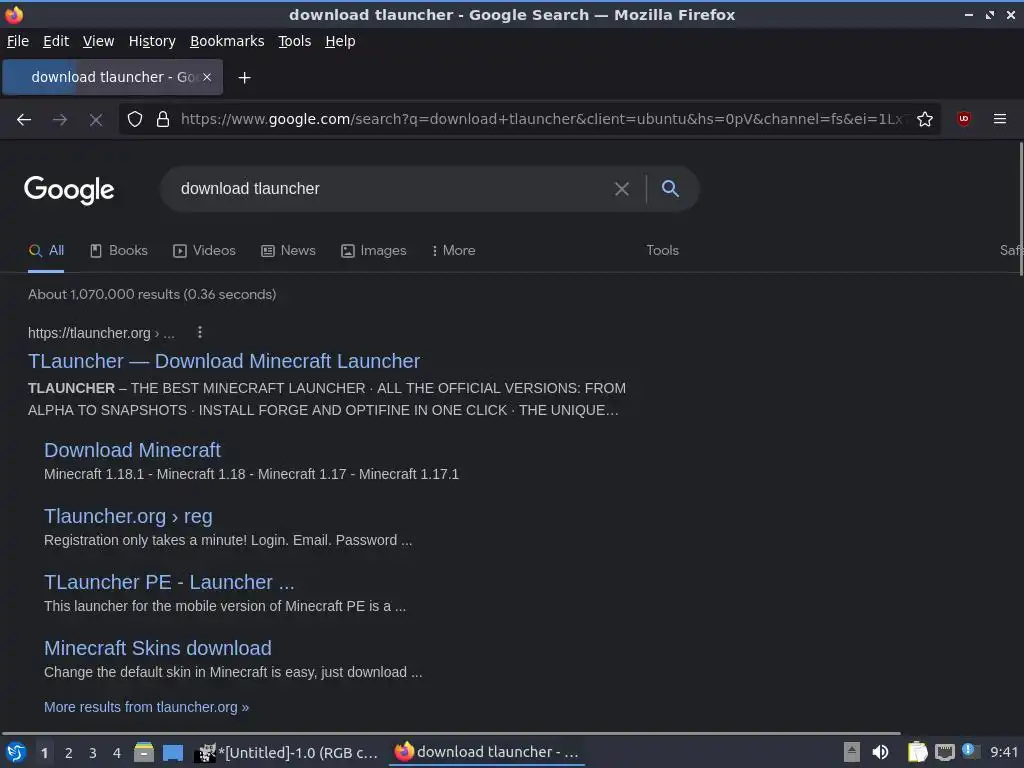Open the Tlauncher.org › reg sitelink
Screen dimensions: 1024x768
pyautogui.click(x=128, y=517)
